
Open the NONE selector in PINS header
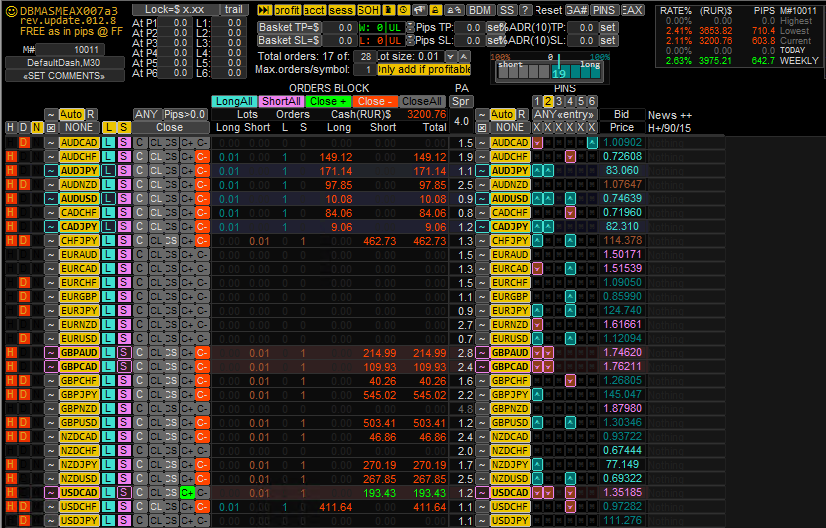click(509, 128)
